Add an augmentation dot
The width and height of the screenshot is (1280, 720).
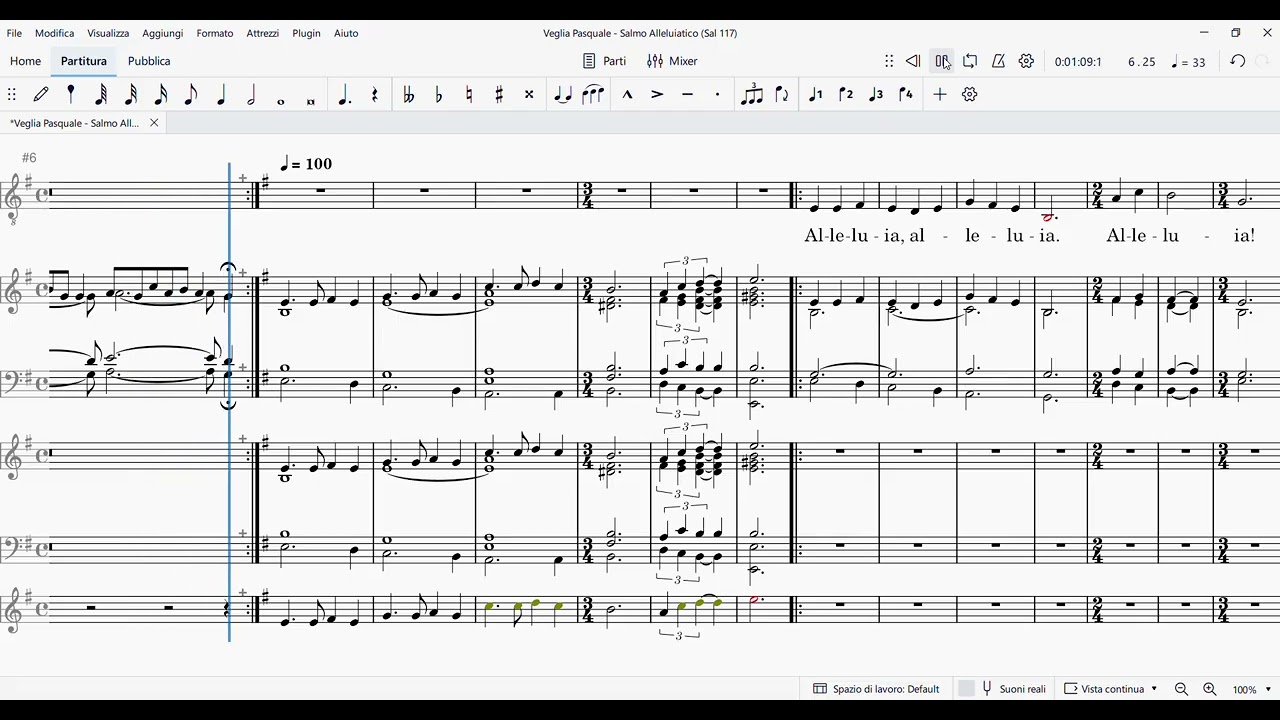click(x=345, y=94)
